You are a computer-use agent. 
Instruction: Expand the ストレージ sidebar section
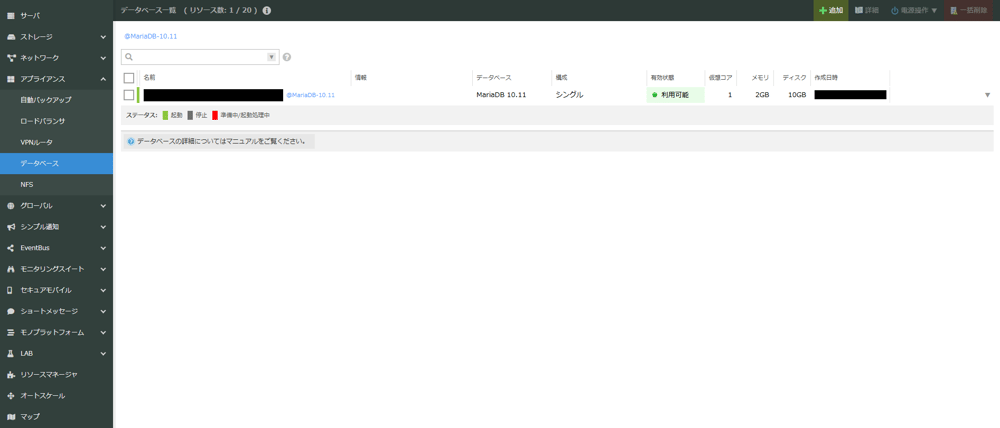pyautogui.click(x=103, y=37)
